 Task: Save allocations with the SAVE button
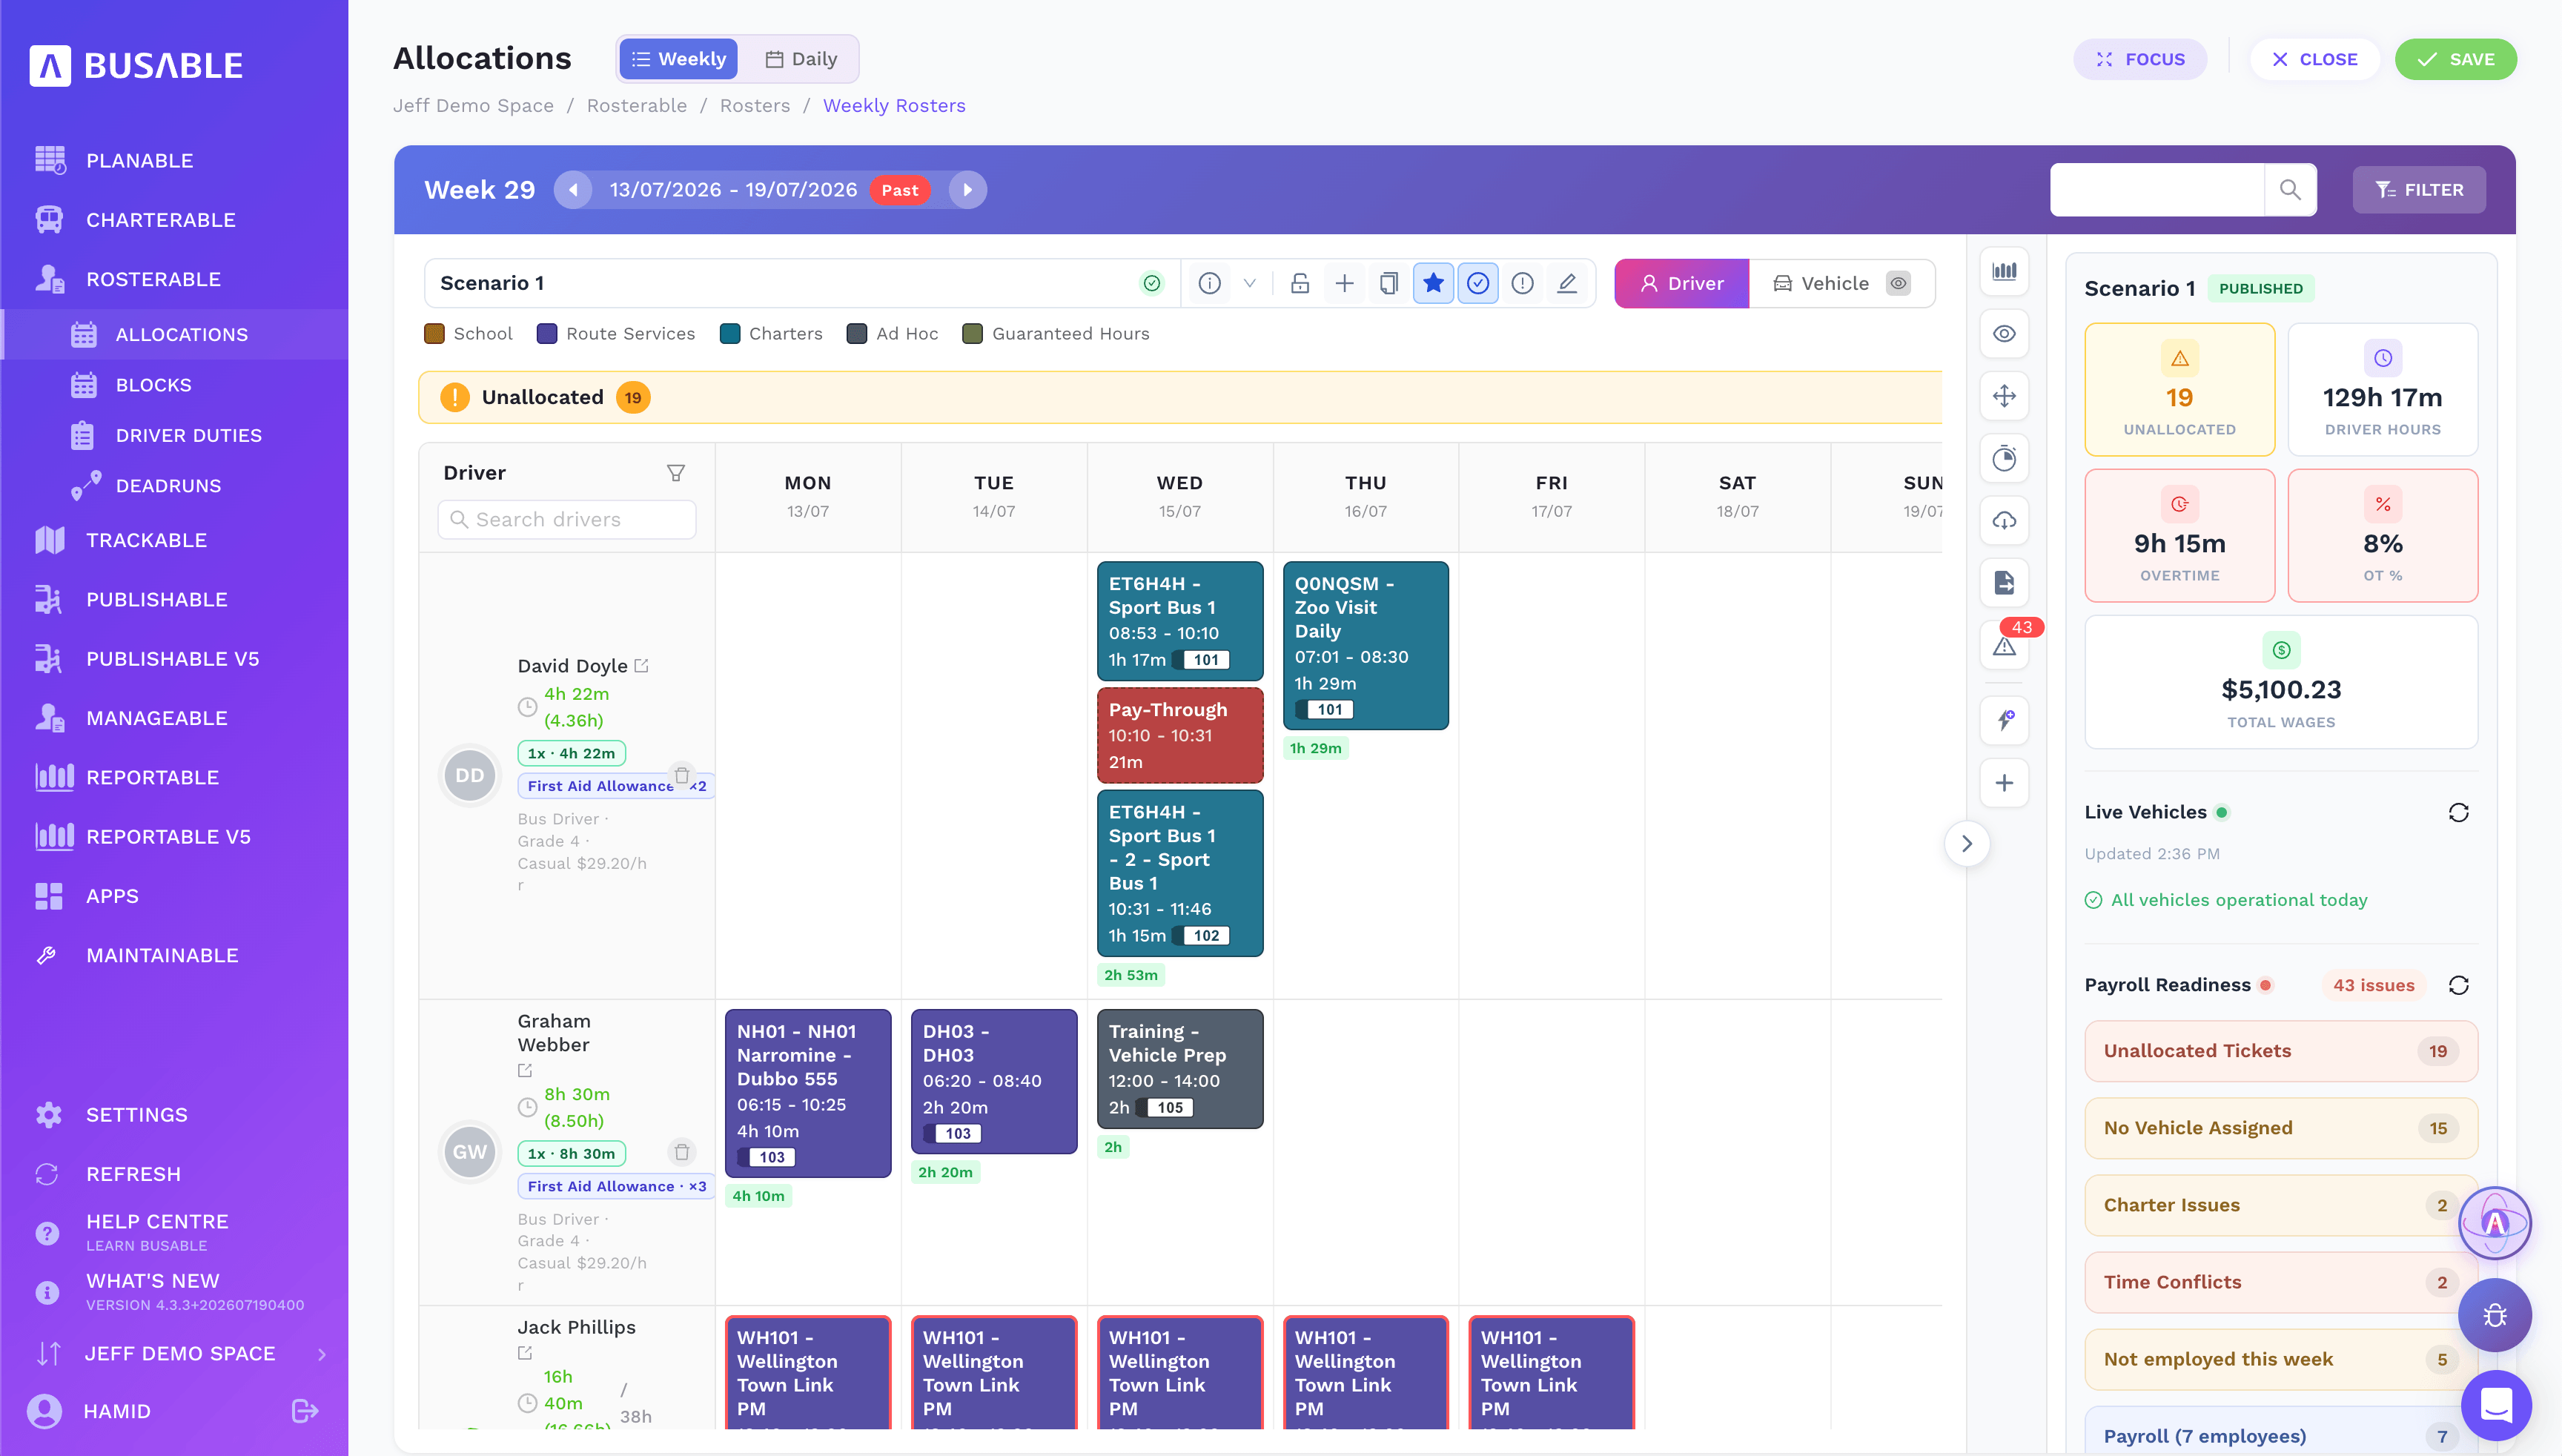point(2455,59)
